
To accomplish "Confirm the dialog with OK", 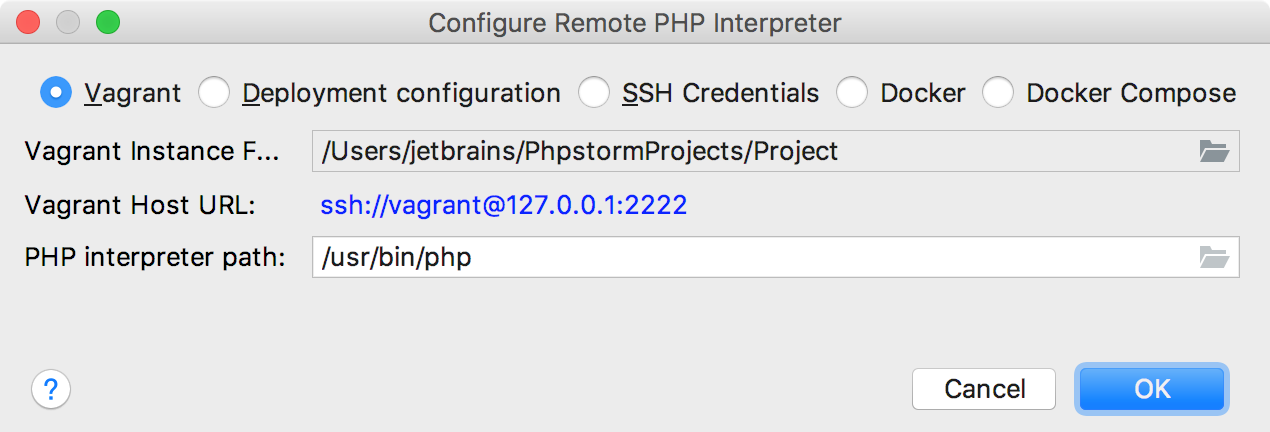I will pos(1151,389).
